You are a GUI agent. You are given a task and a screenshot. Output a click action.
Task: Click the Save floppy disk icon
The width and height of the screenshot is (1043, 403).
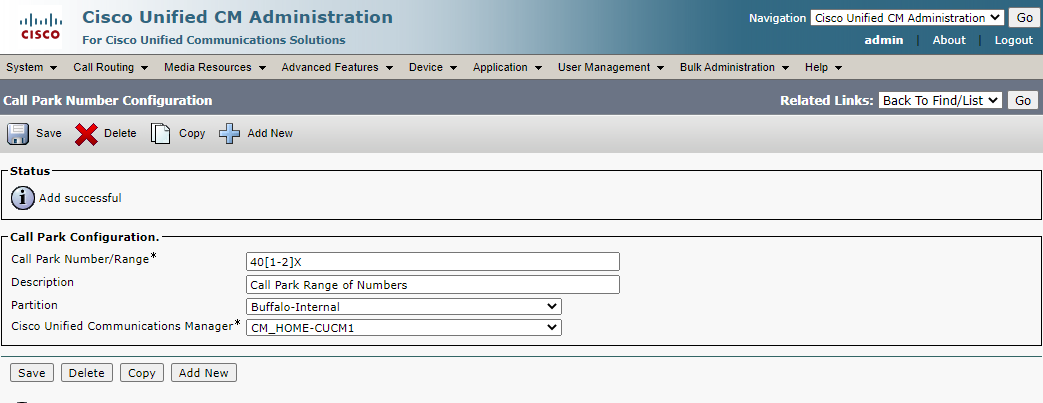(19, 134)
